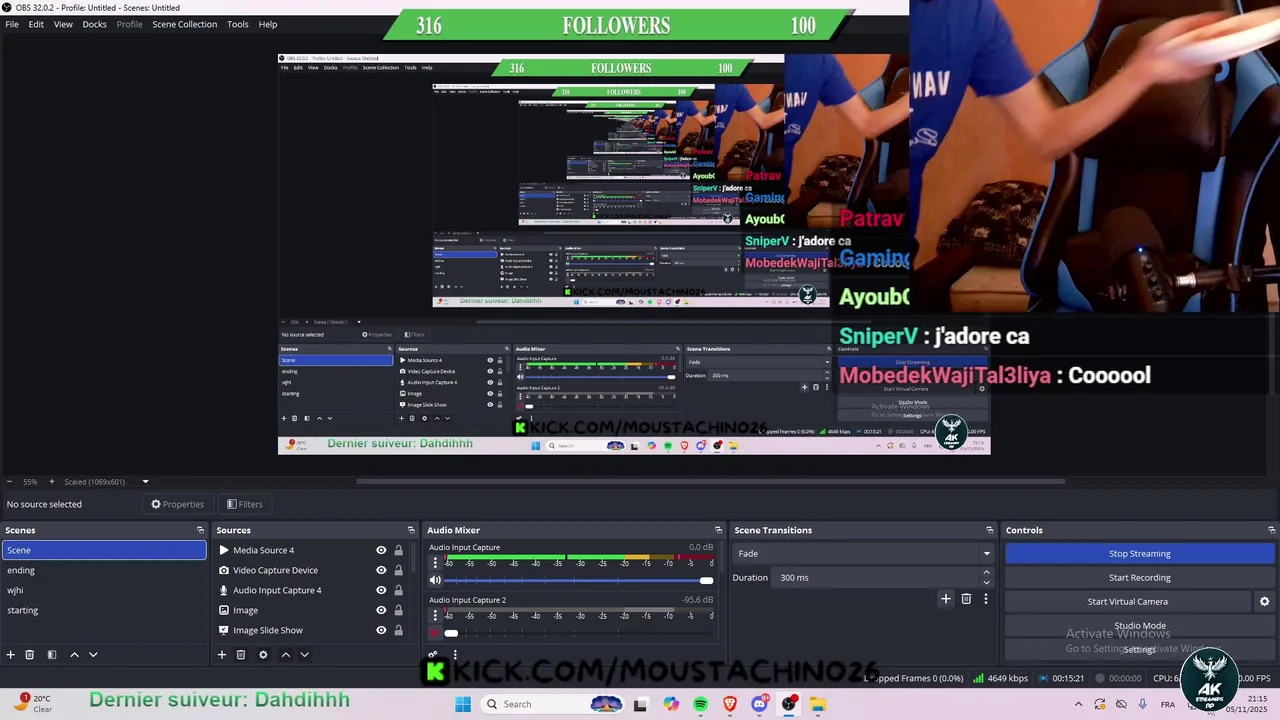Pop out the Scenes dock
Screen dimensions: 1280x720
pyautogui.click(x=200, y=530)
